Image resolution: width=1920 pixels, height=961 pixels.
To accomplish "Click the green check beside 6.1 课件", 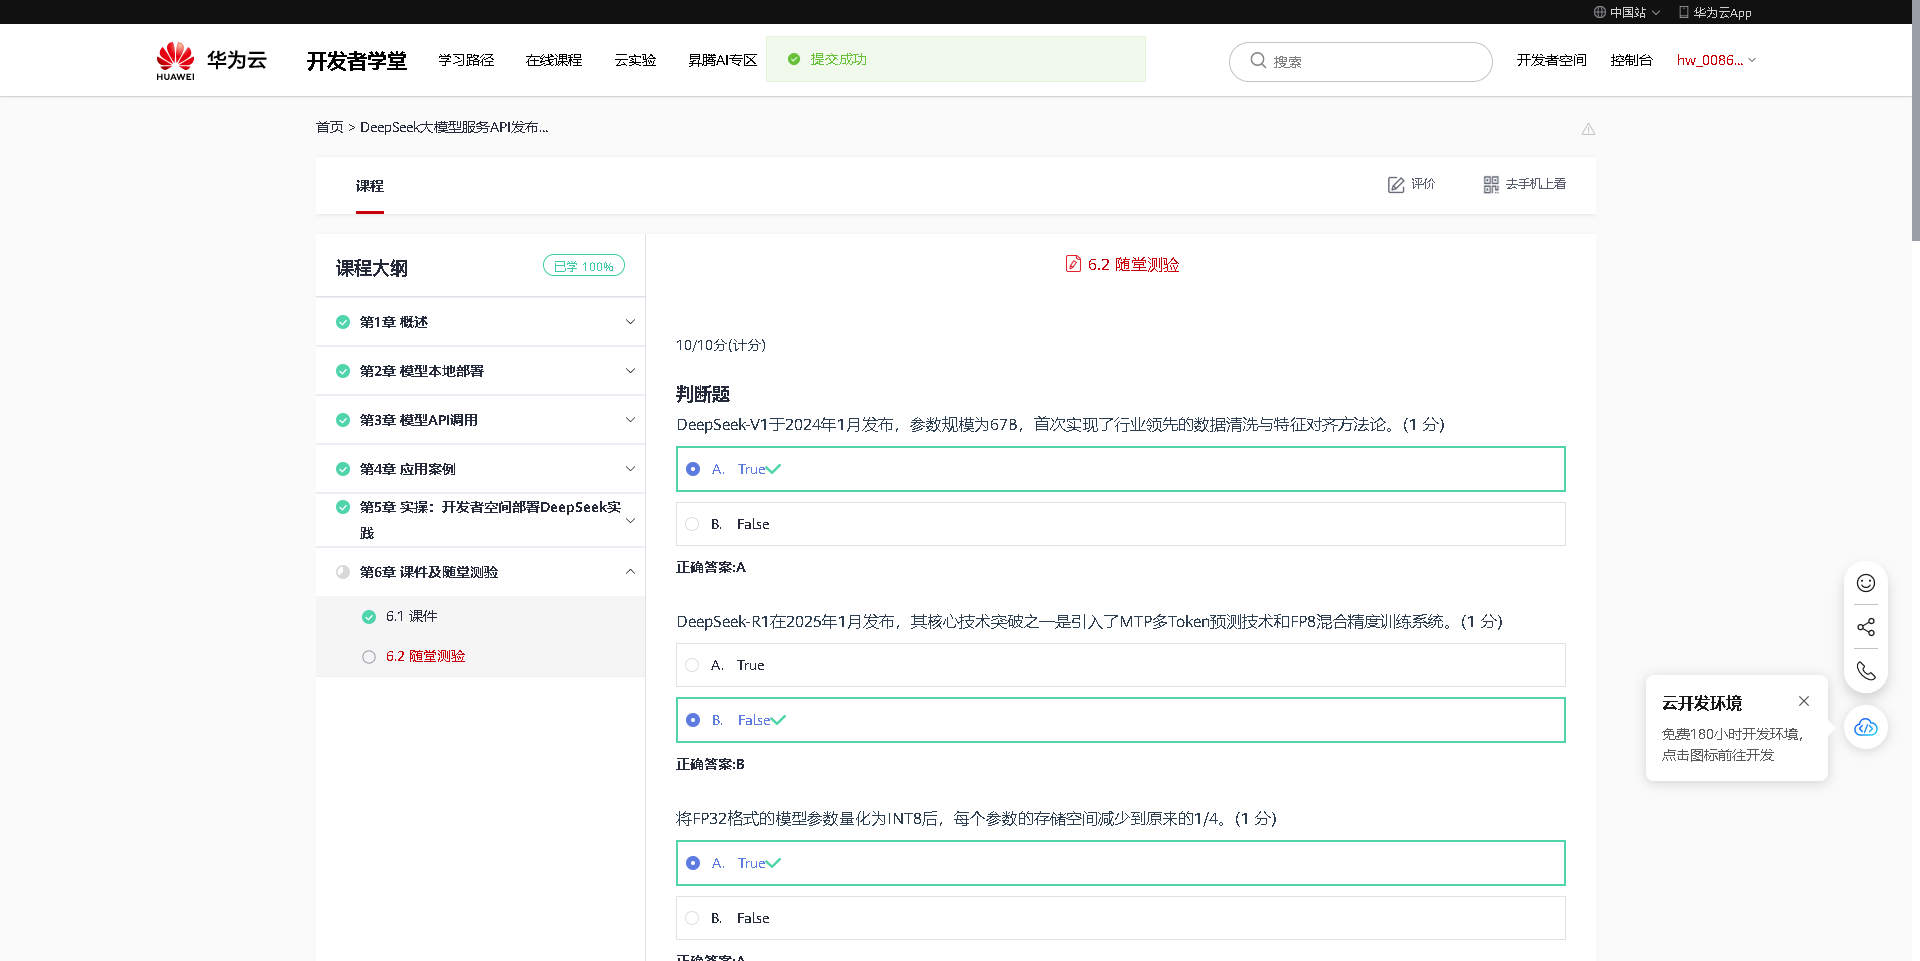I will tap(369, 617).
